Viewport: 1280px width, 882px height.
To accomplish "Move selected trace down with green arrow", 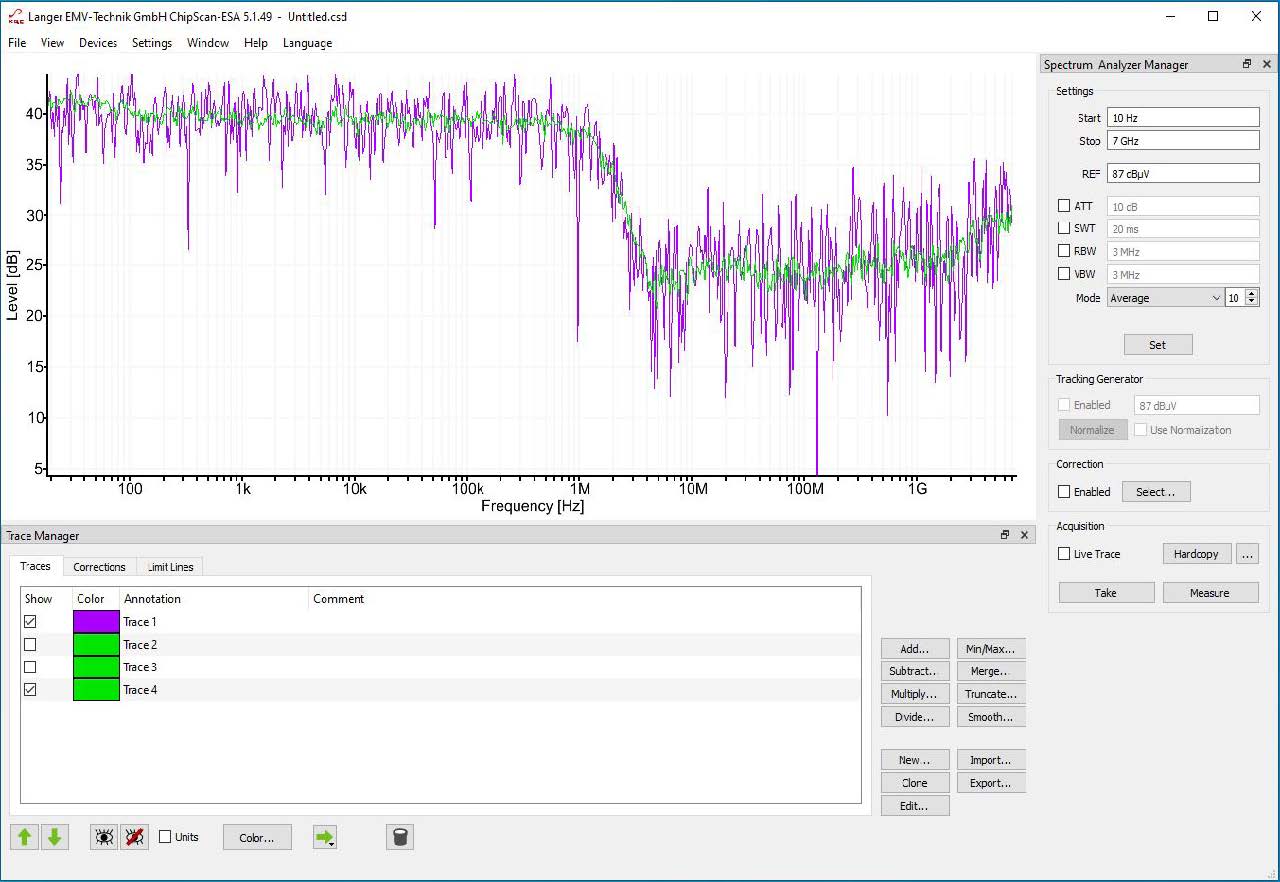I will pos(56,837).
